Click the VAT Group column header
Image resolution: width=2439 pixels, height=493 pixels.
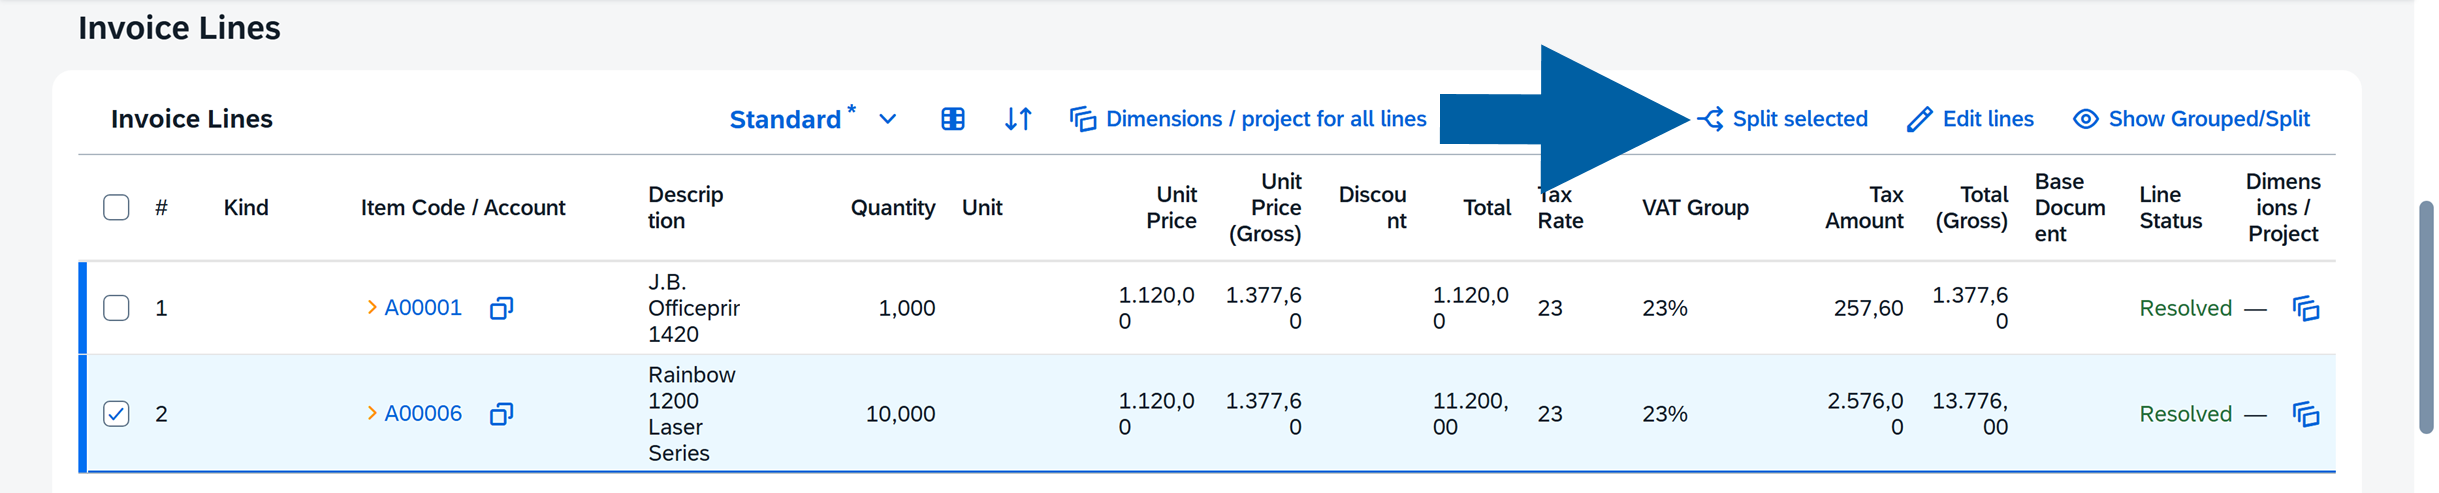point(1695,208)
